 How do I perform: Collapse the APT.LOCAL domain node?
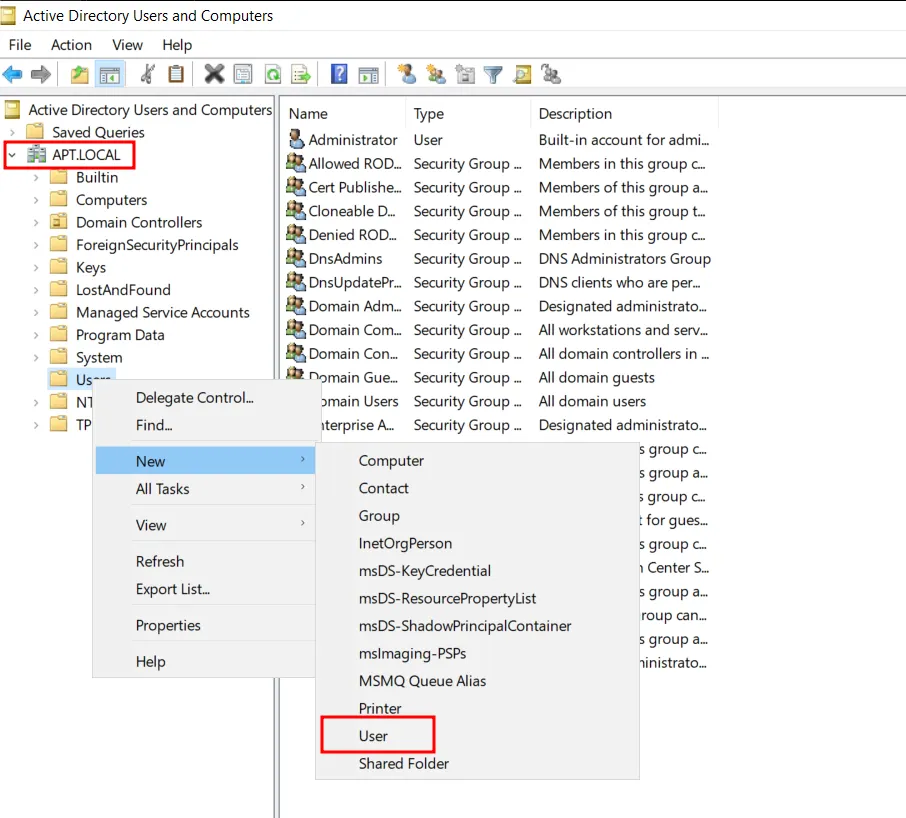point(12,155)
